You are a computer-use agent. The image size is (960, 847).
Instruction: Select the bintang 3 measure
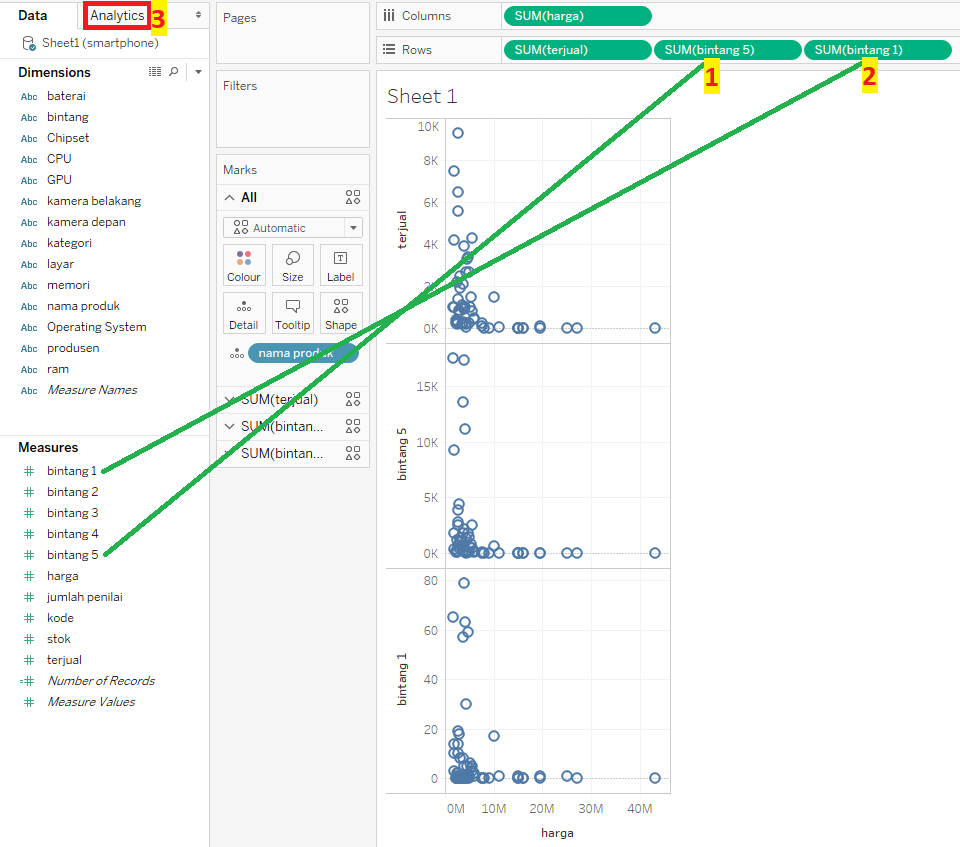click(73, 512)
